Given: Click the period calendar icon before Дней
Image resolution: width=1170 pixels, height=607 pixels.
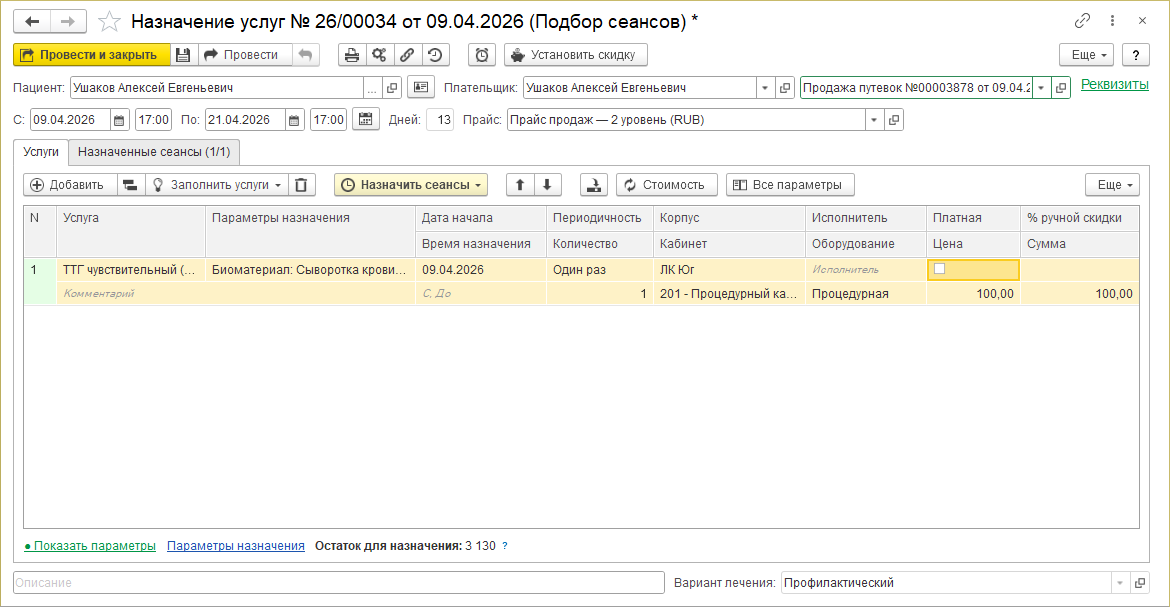Looking at the screenshot, I should pyautogui.click(x=366, y=119).
